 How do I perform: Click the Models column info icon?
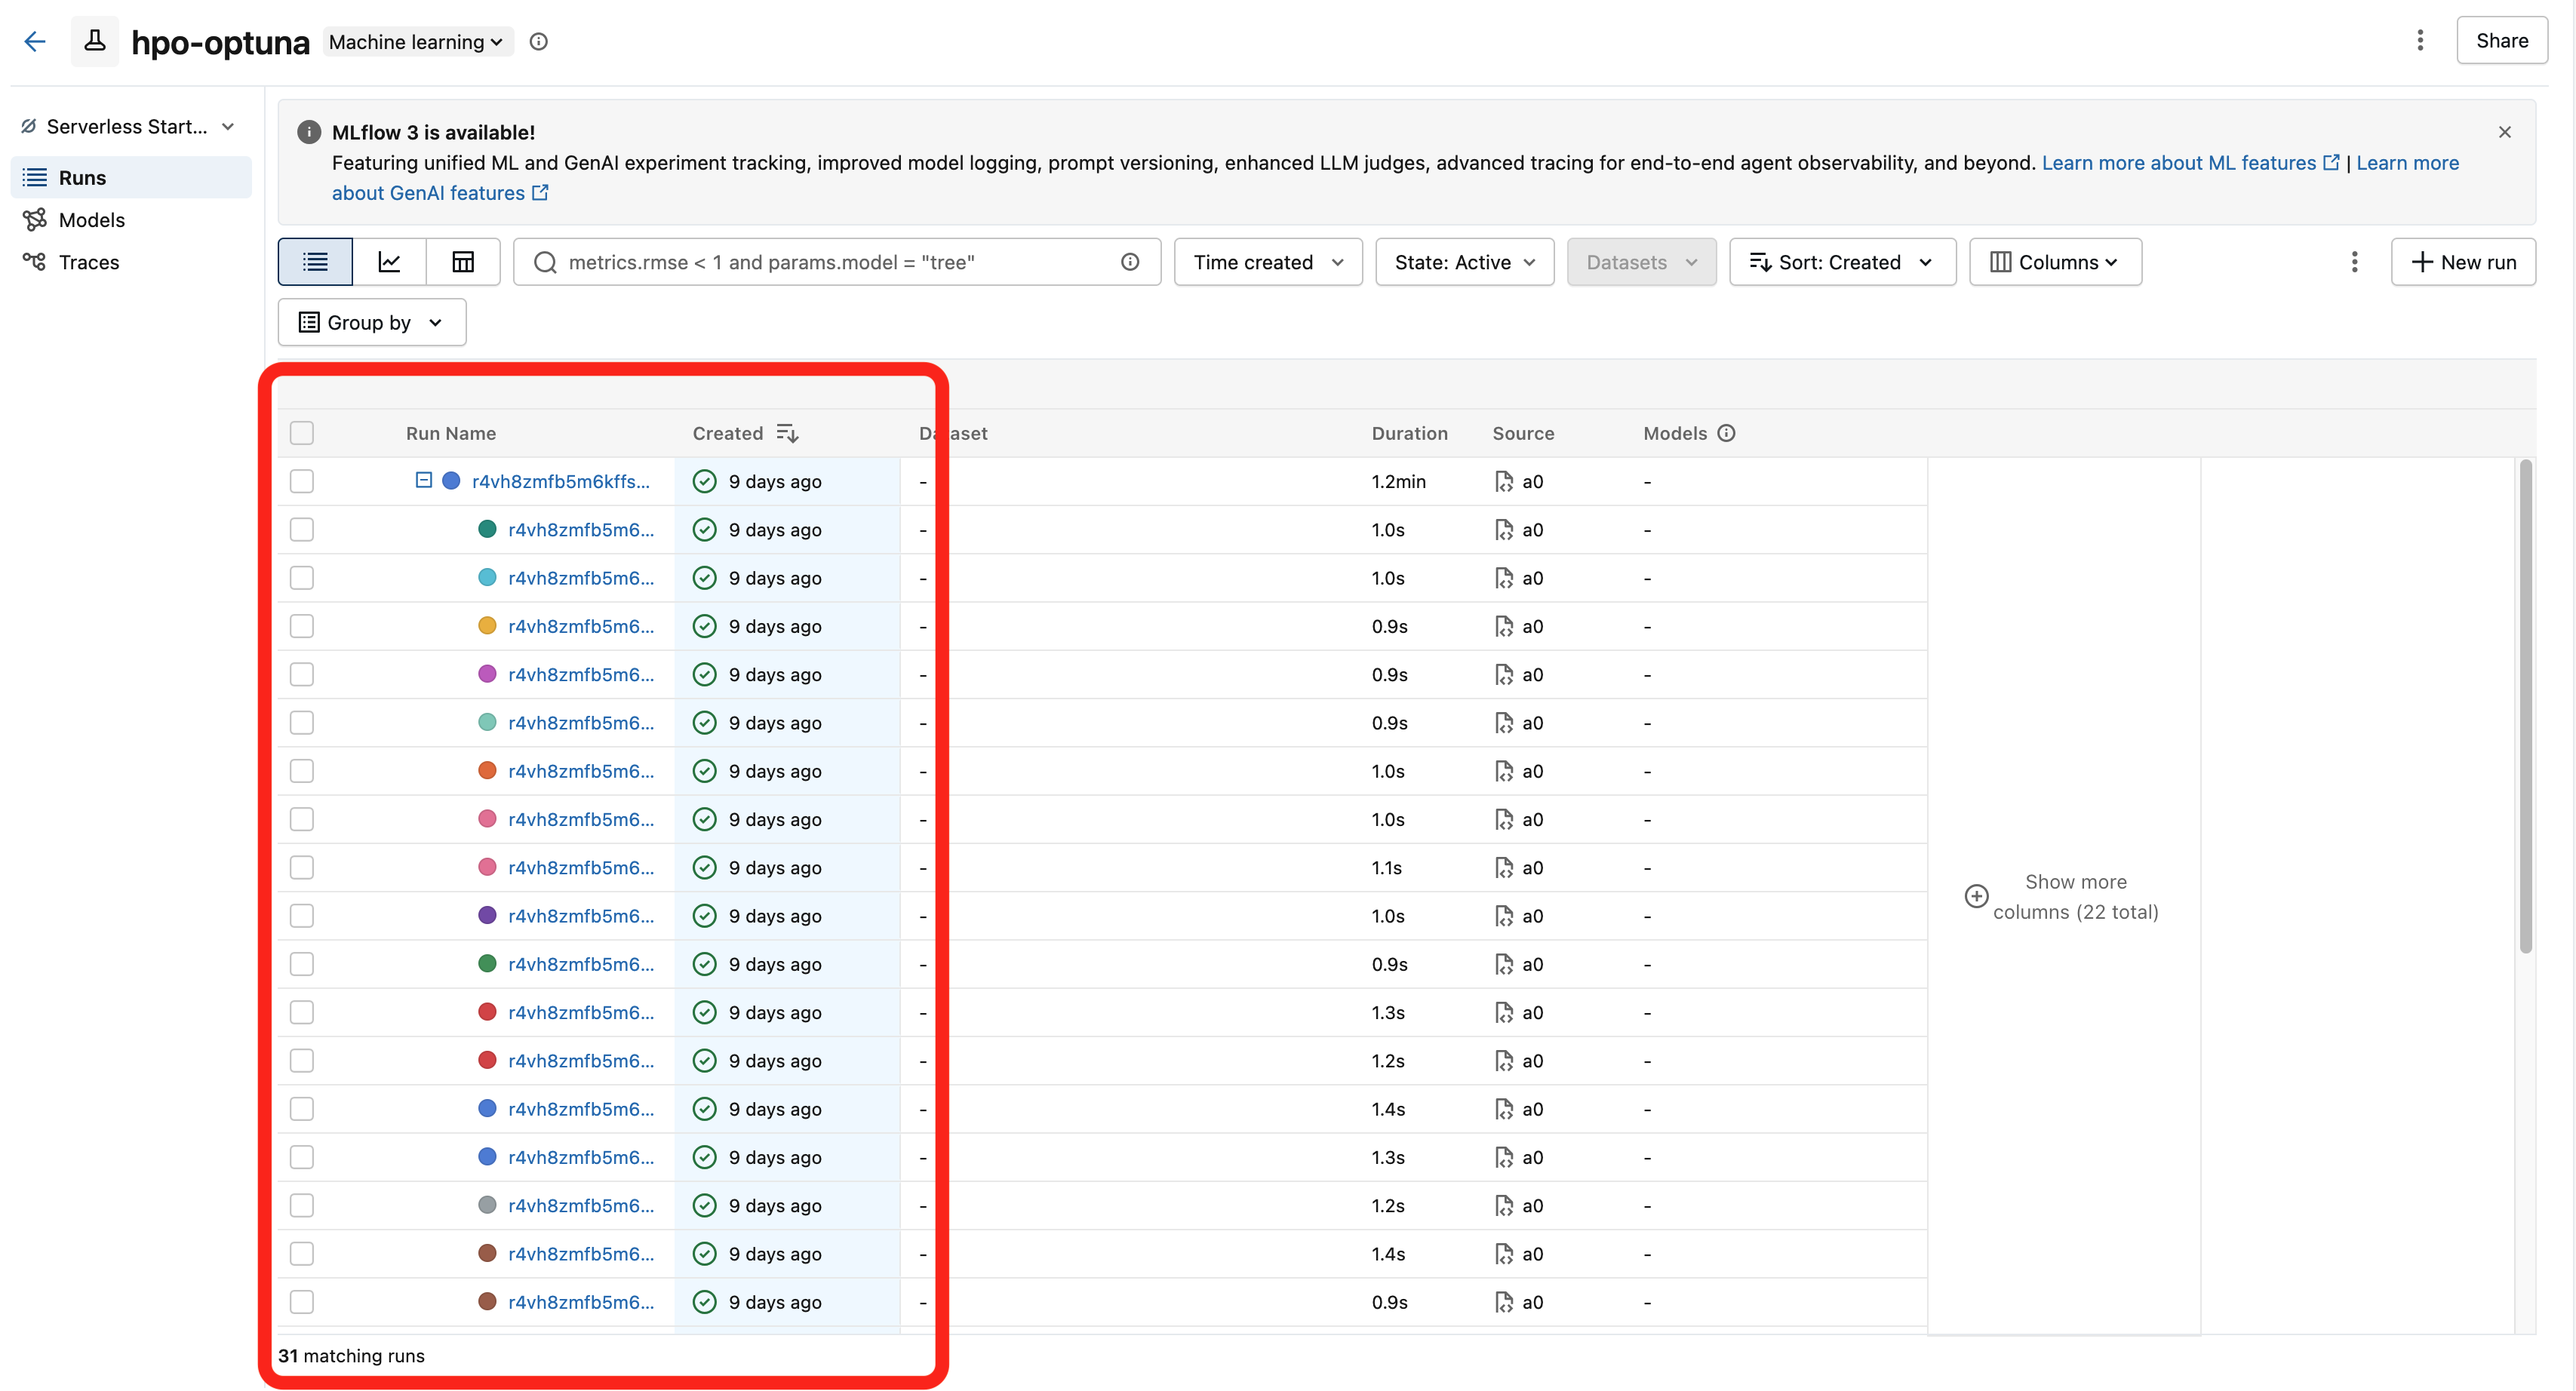click(1726, 433)
